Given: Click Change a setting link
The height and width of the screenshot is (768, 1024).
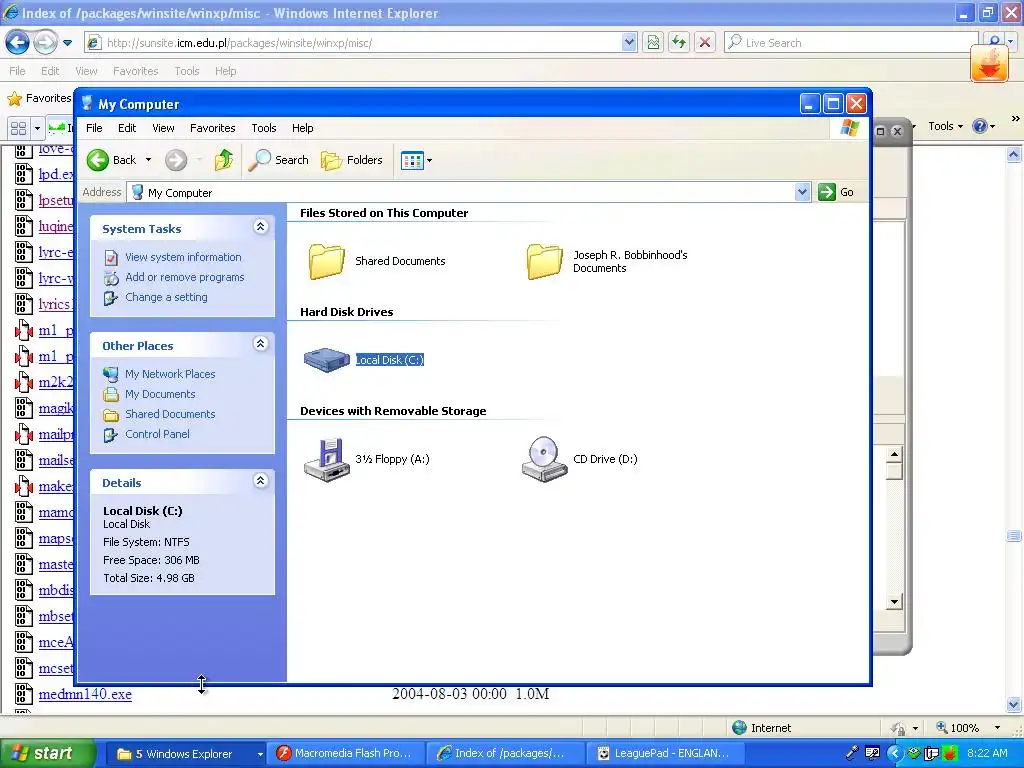Looking at the screenshot, I should point(166,297).
